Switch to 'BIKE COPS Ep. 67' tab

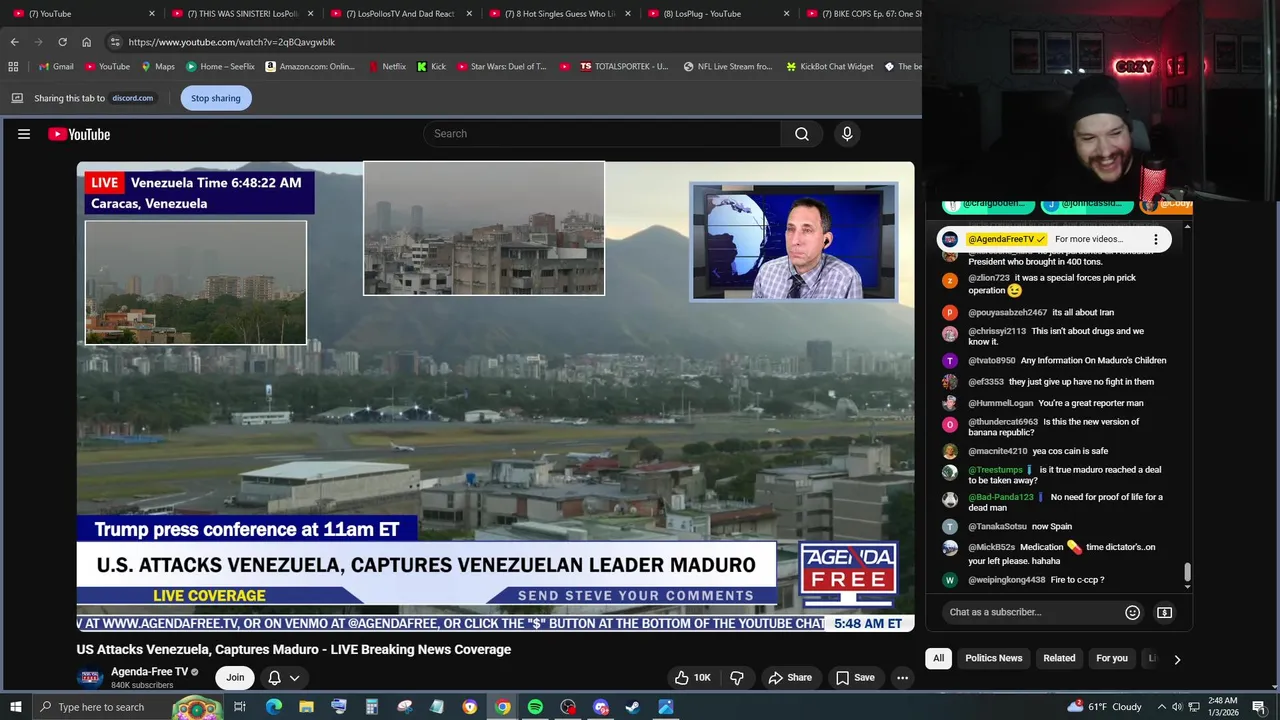click(860, 14)
